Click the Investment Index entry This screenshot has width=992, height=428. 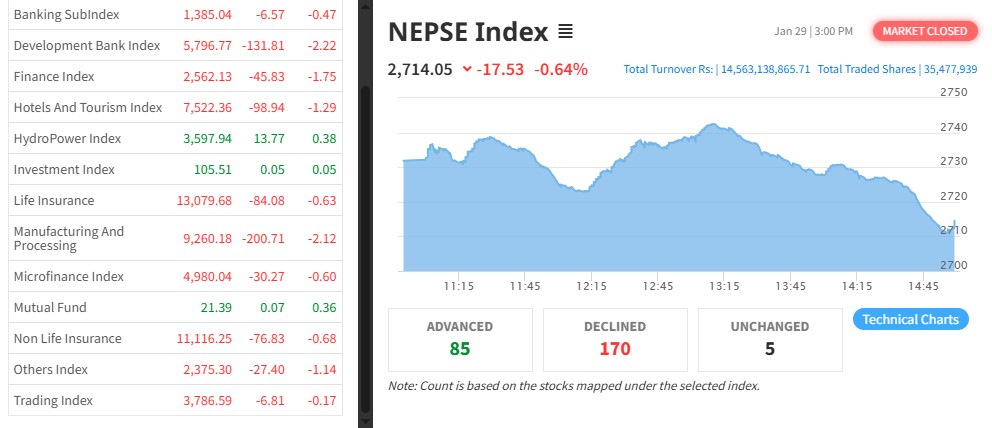pos(64,170)
